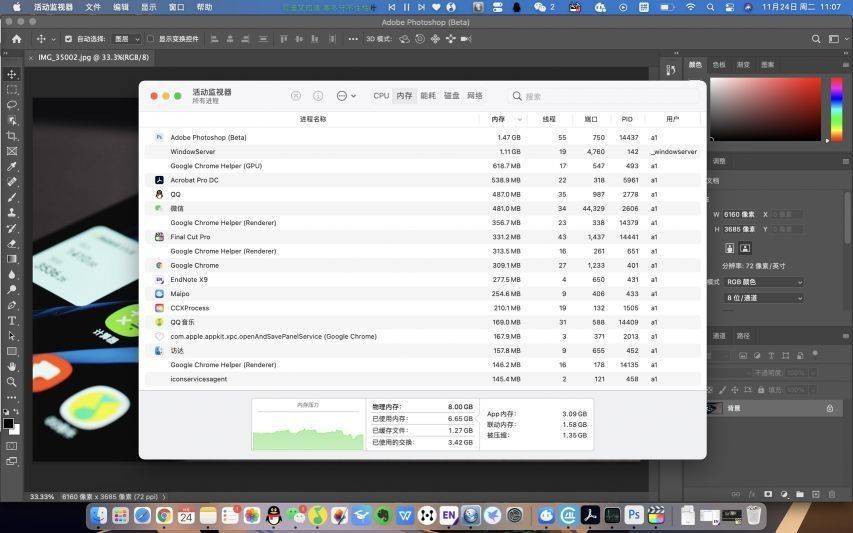Click the portrait orientation icon in Properties

(730, 248)
